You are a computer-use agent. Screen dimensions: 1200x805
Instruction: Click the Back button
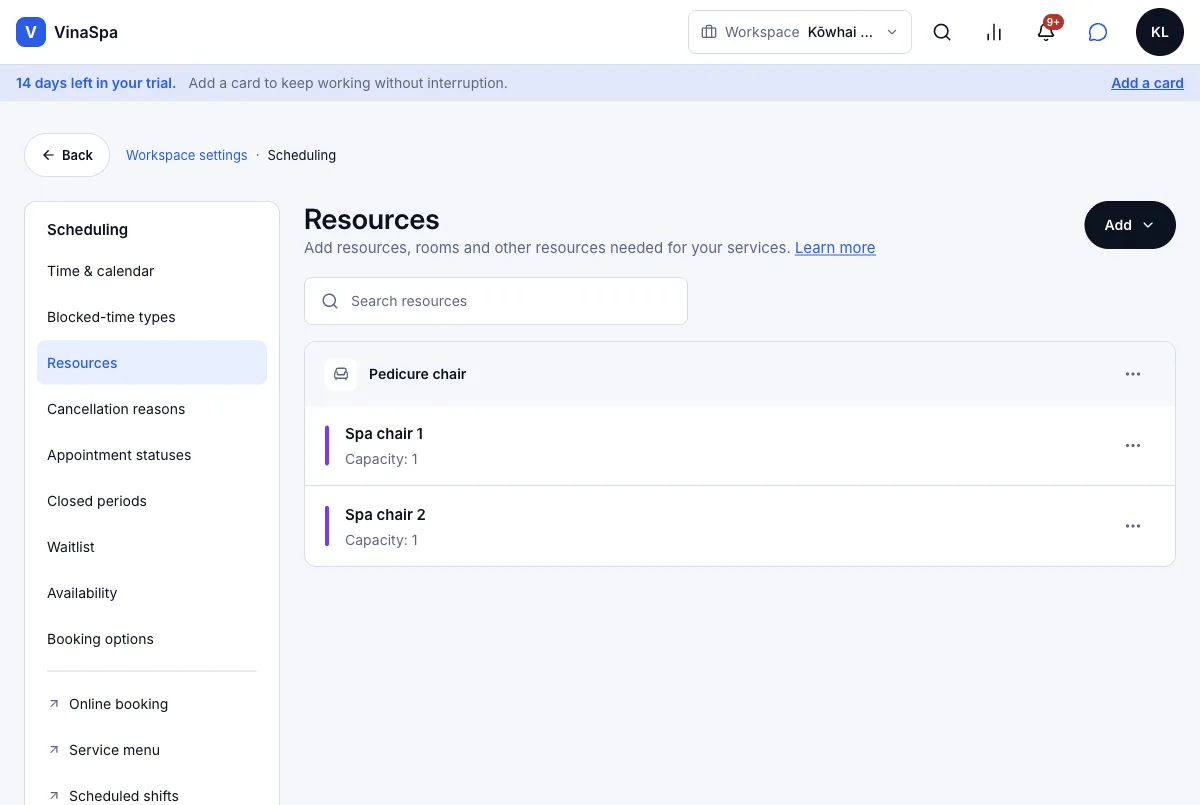coord(67,155)
